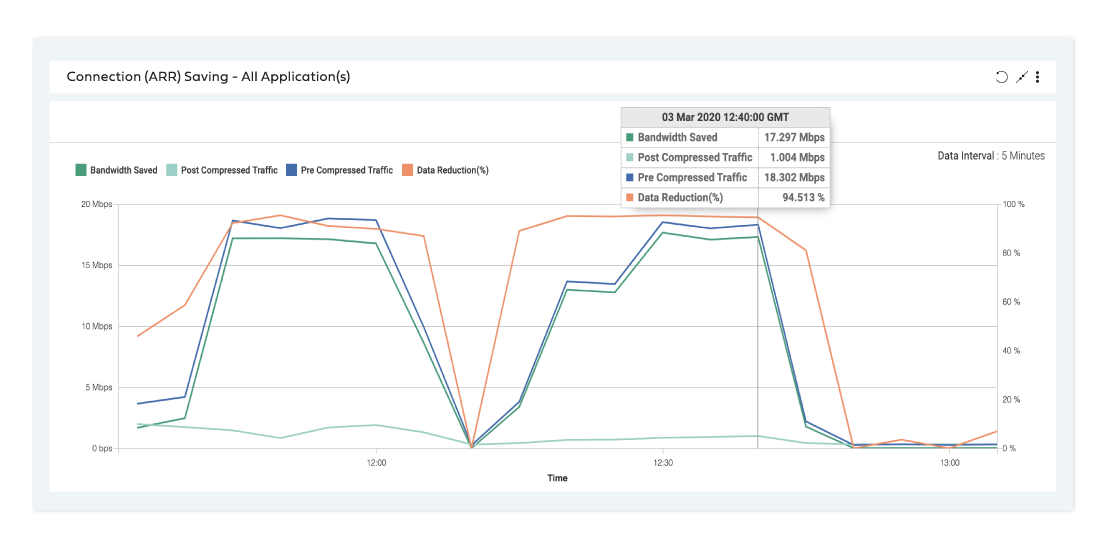Click the 18.302 Mbps value in tooltip
Image resolution: width=1105 pixels, height=547 pixels.
coord(794,178)
